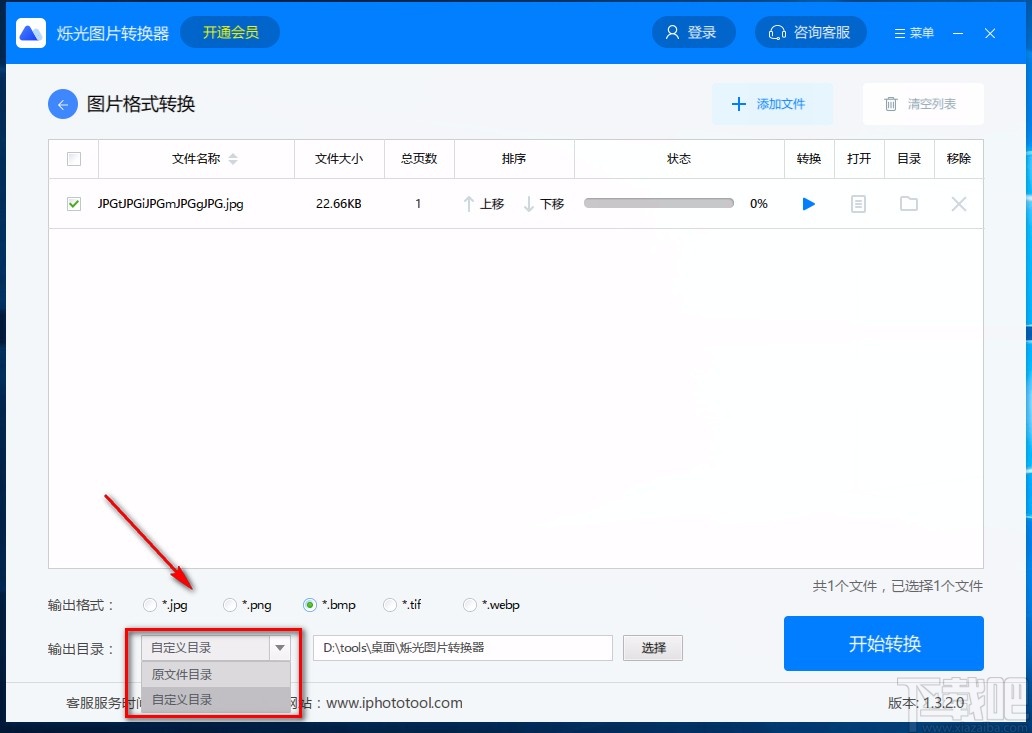The height and width of the screenshot is (733, 1032).
Task: Collapse the output directory dropdown arrow
Action: click(x=280, y=647)
